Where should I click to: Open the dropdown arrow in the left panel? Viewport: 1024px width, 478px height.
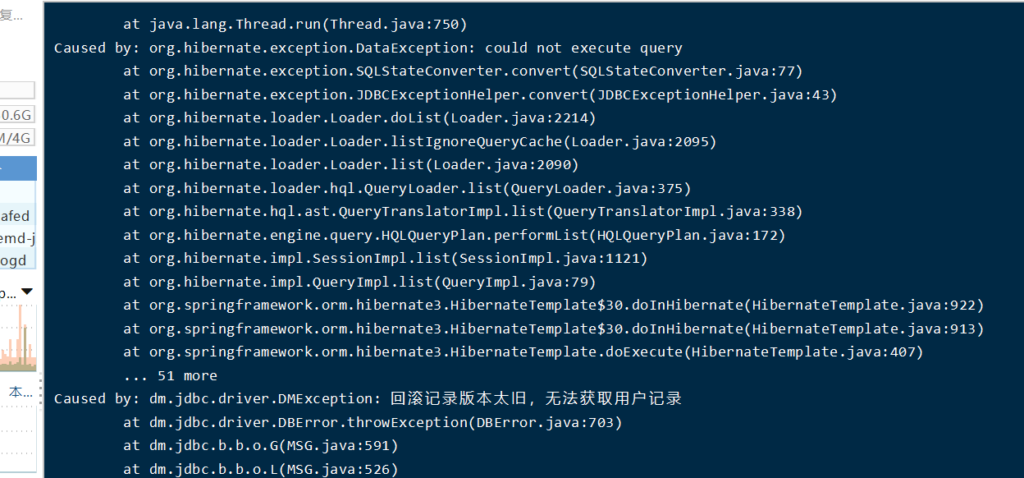coord(27,291)
